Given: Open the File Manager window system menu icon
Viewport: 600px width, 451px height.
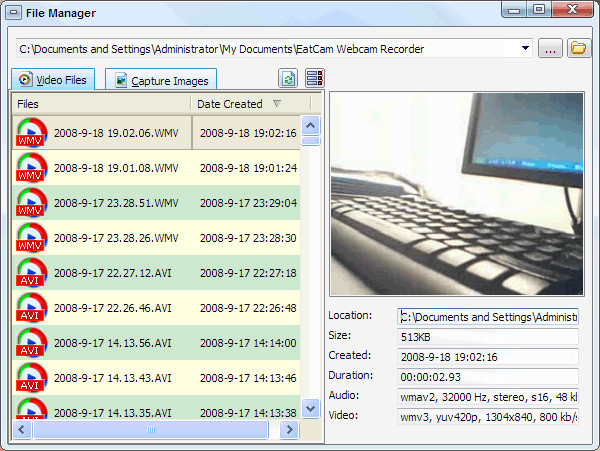Looking at the screenshot, I should point(13,13).
